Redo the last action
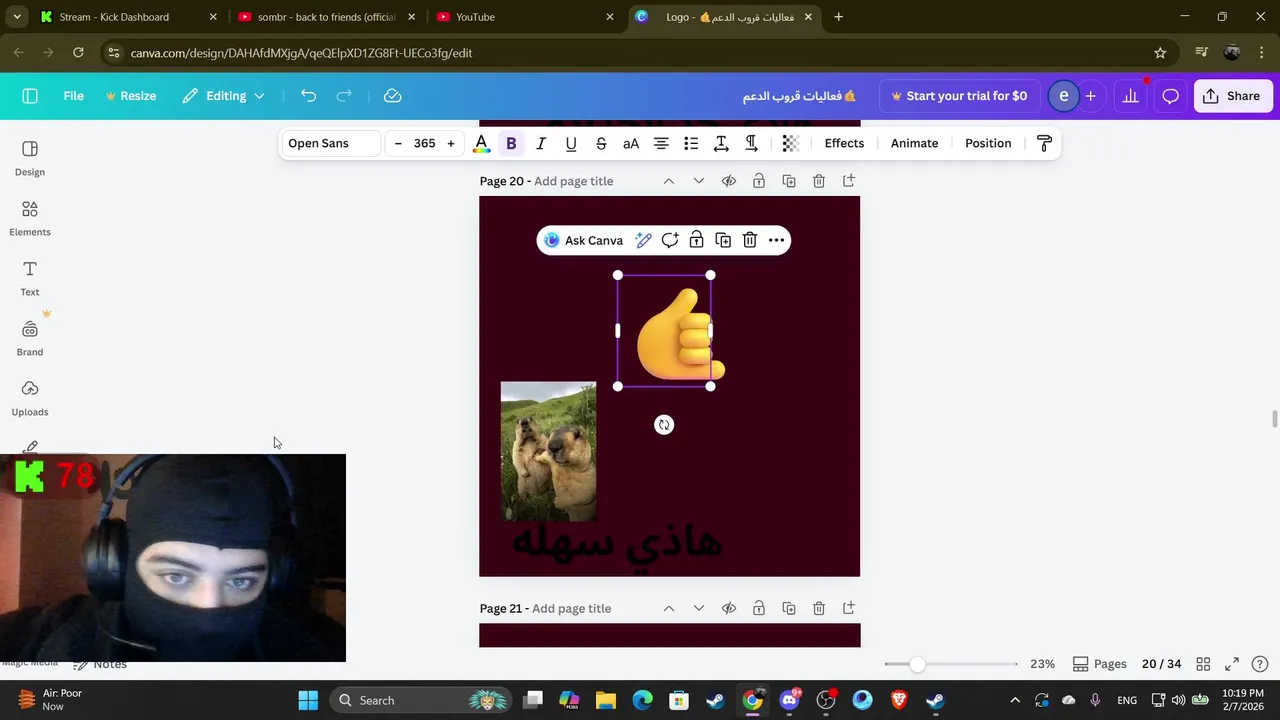This screenshot has width=1280, height=720. coord(344,96)
